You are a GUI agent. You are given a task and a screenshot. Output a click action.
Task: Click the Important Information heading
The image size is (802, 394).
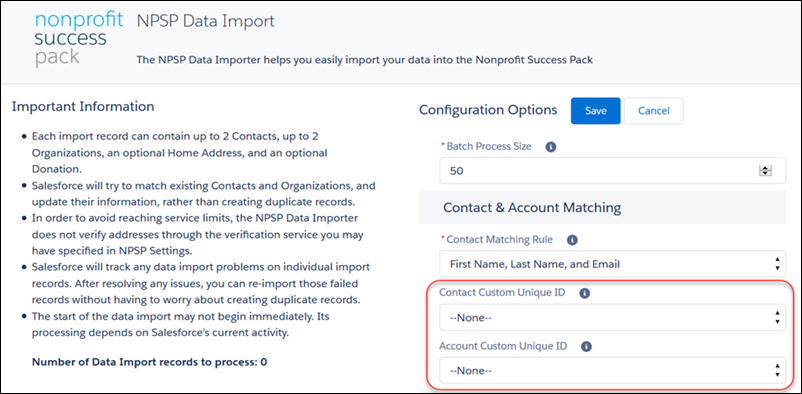point(83,106)
